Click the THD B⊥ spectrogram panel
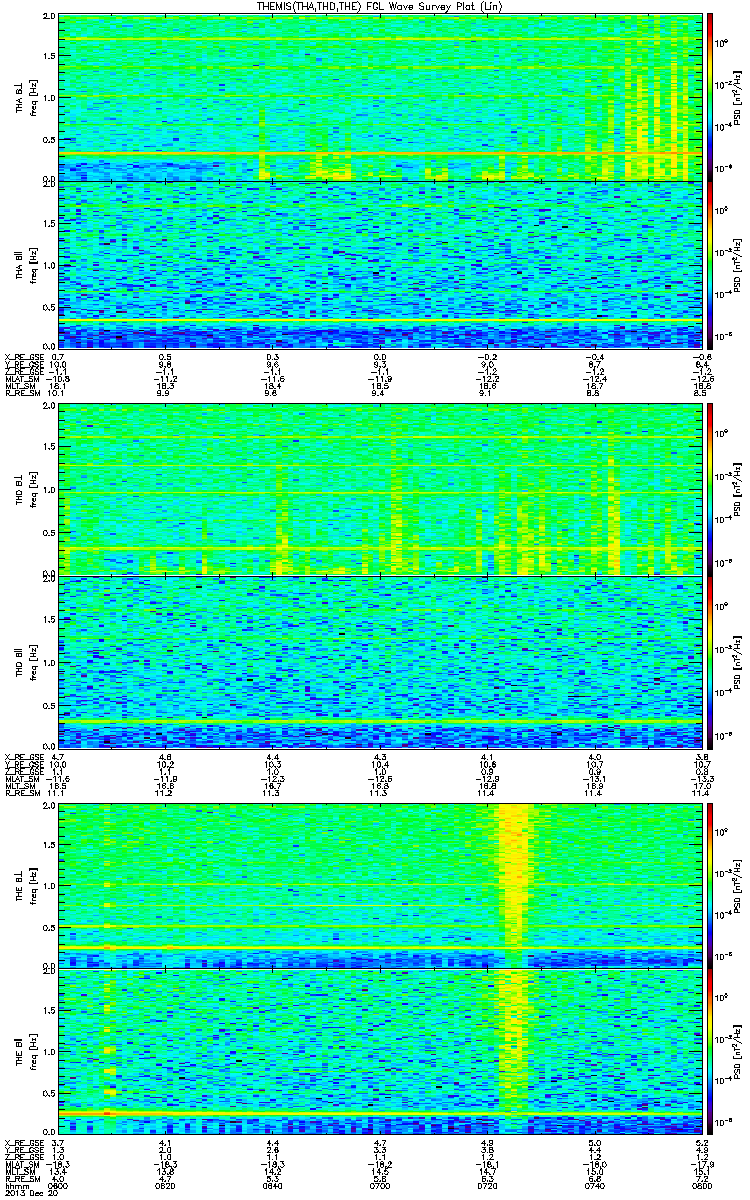Viewport: 750px width, 1200px height. pos(379,490)
